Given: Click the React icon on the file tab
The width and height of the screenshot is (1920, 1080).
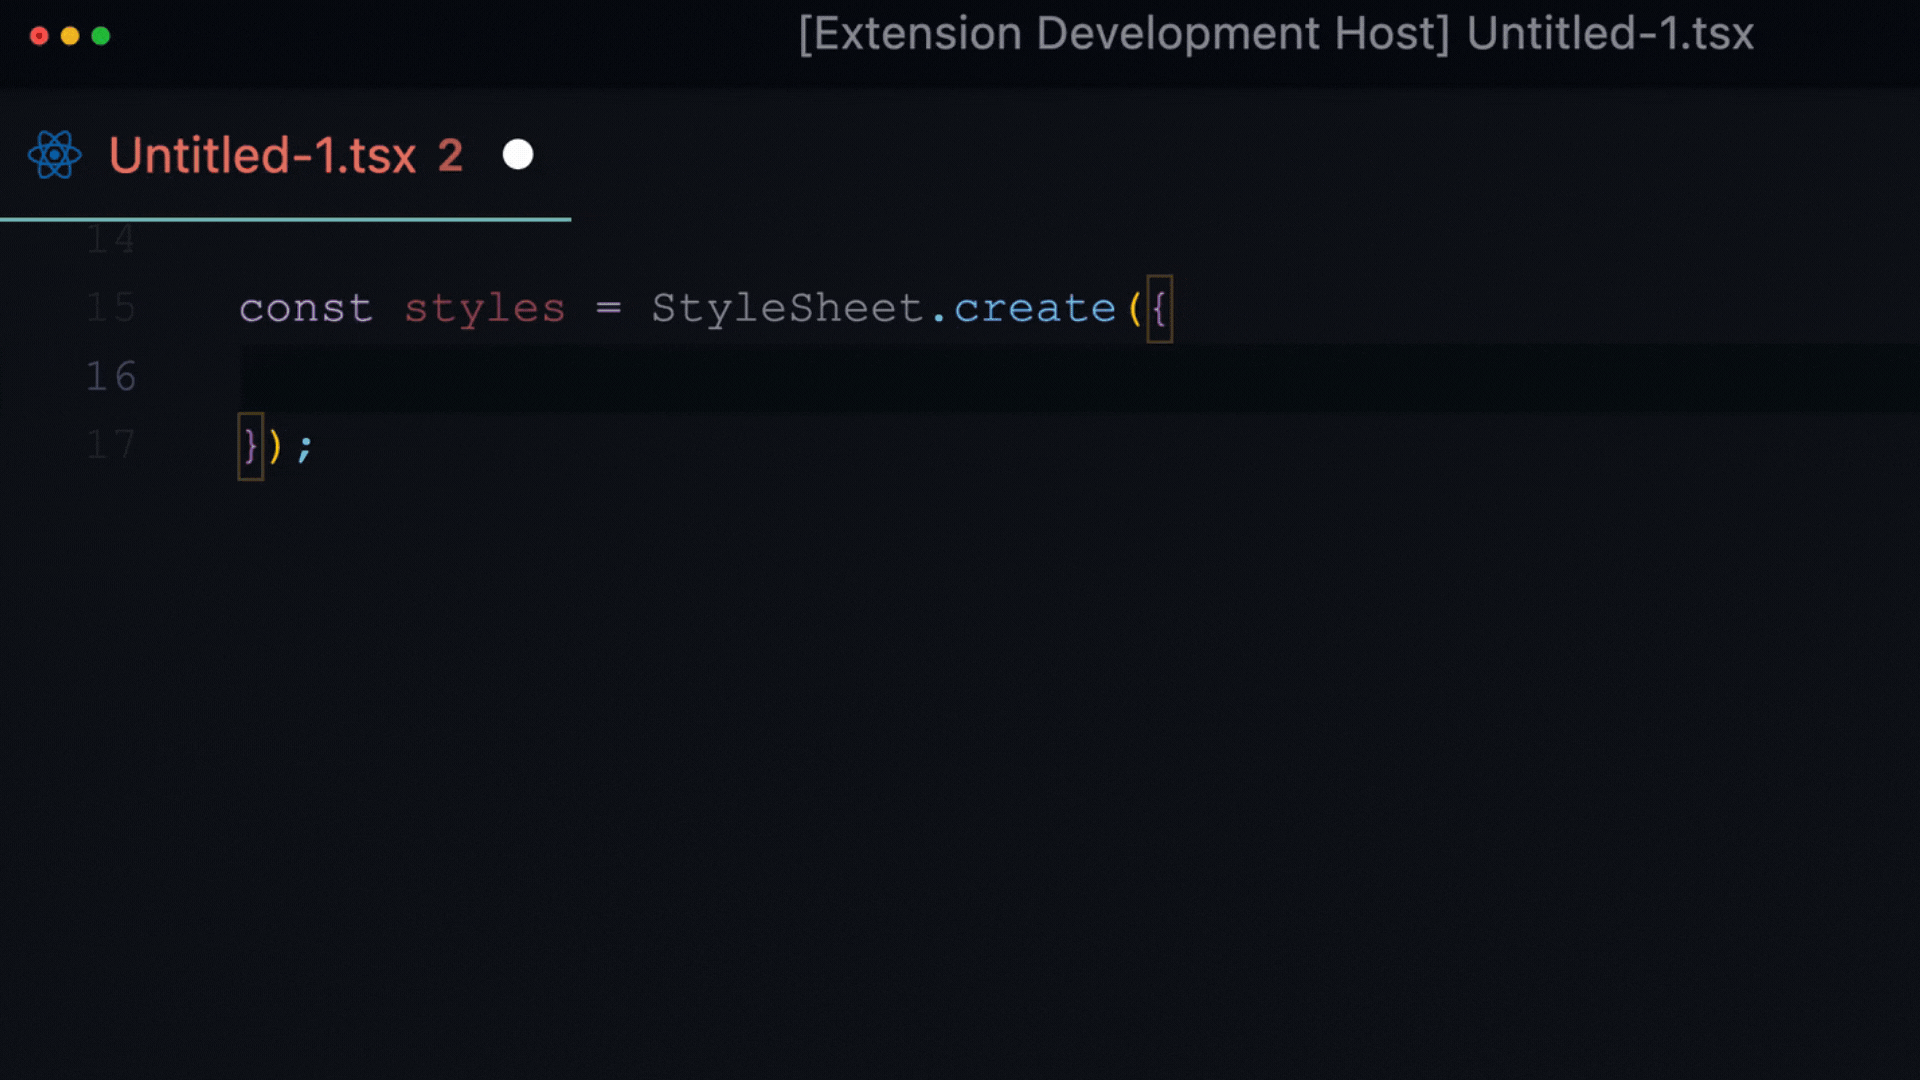Looking at the screenshot, I should (x=54, y=155).
